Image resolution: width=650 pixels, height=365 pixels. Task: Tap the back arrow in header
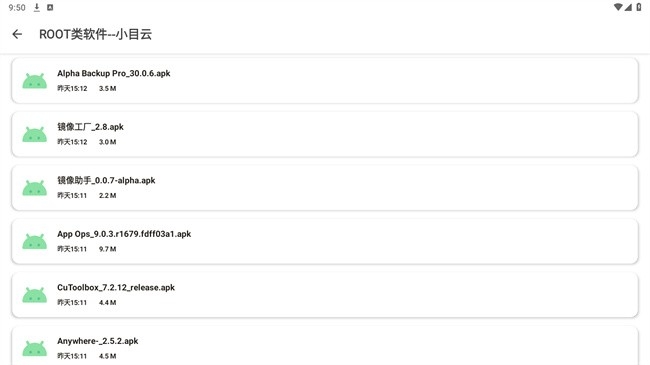17,34
